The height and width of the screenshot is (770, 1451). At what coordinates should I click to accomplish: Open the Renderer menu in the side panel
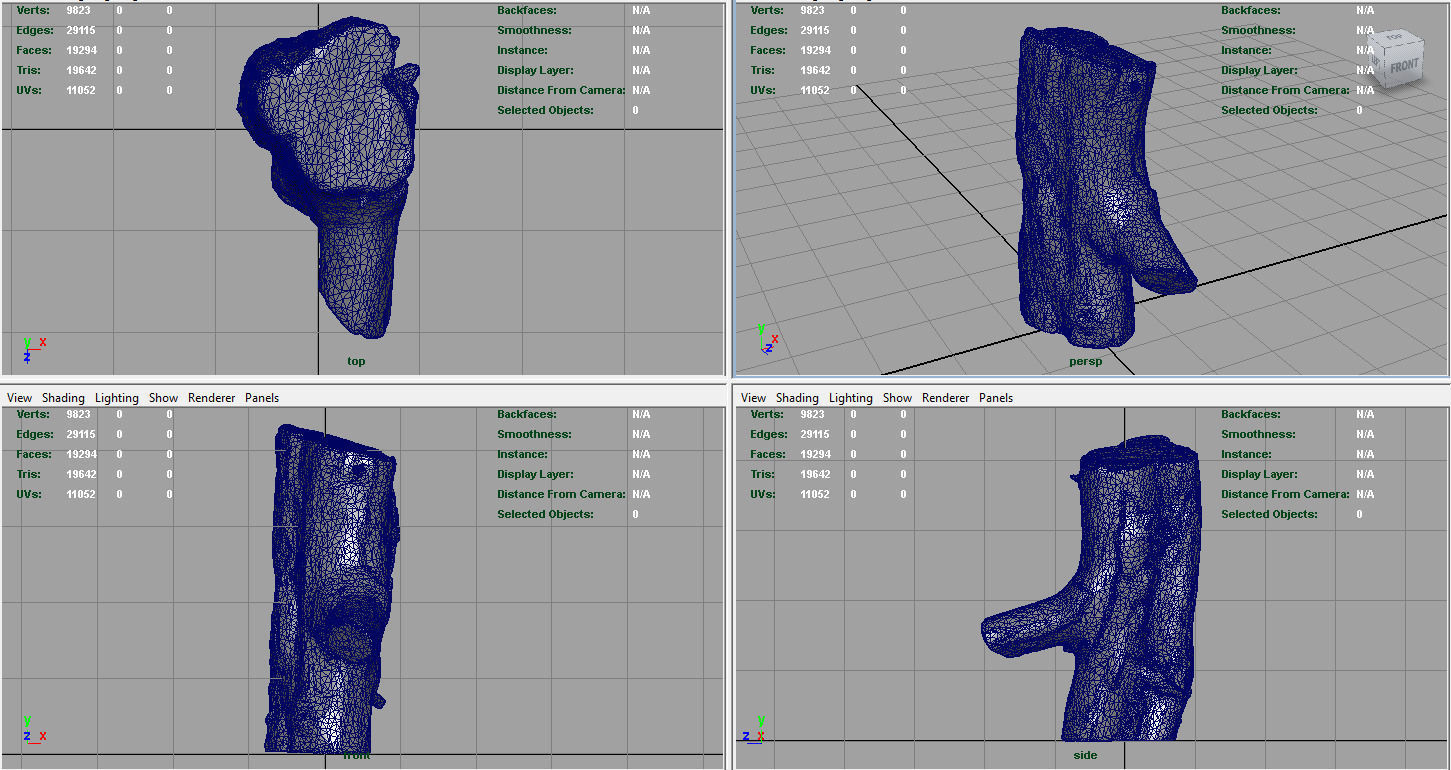tap(945, 398)
